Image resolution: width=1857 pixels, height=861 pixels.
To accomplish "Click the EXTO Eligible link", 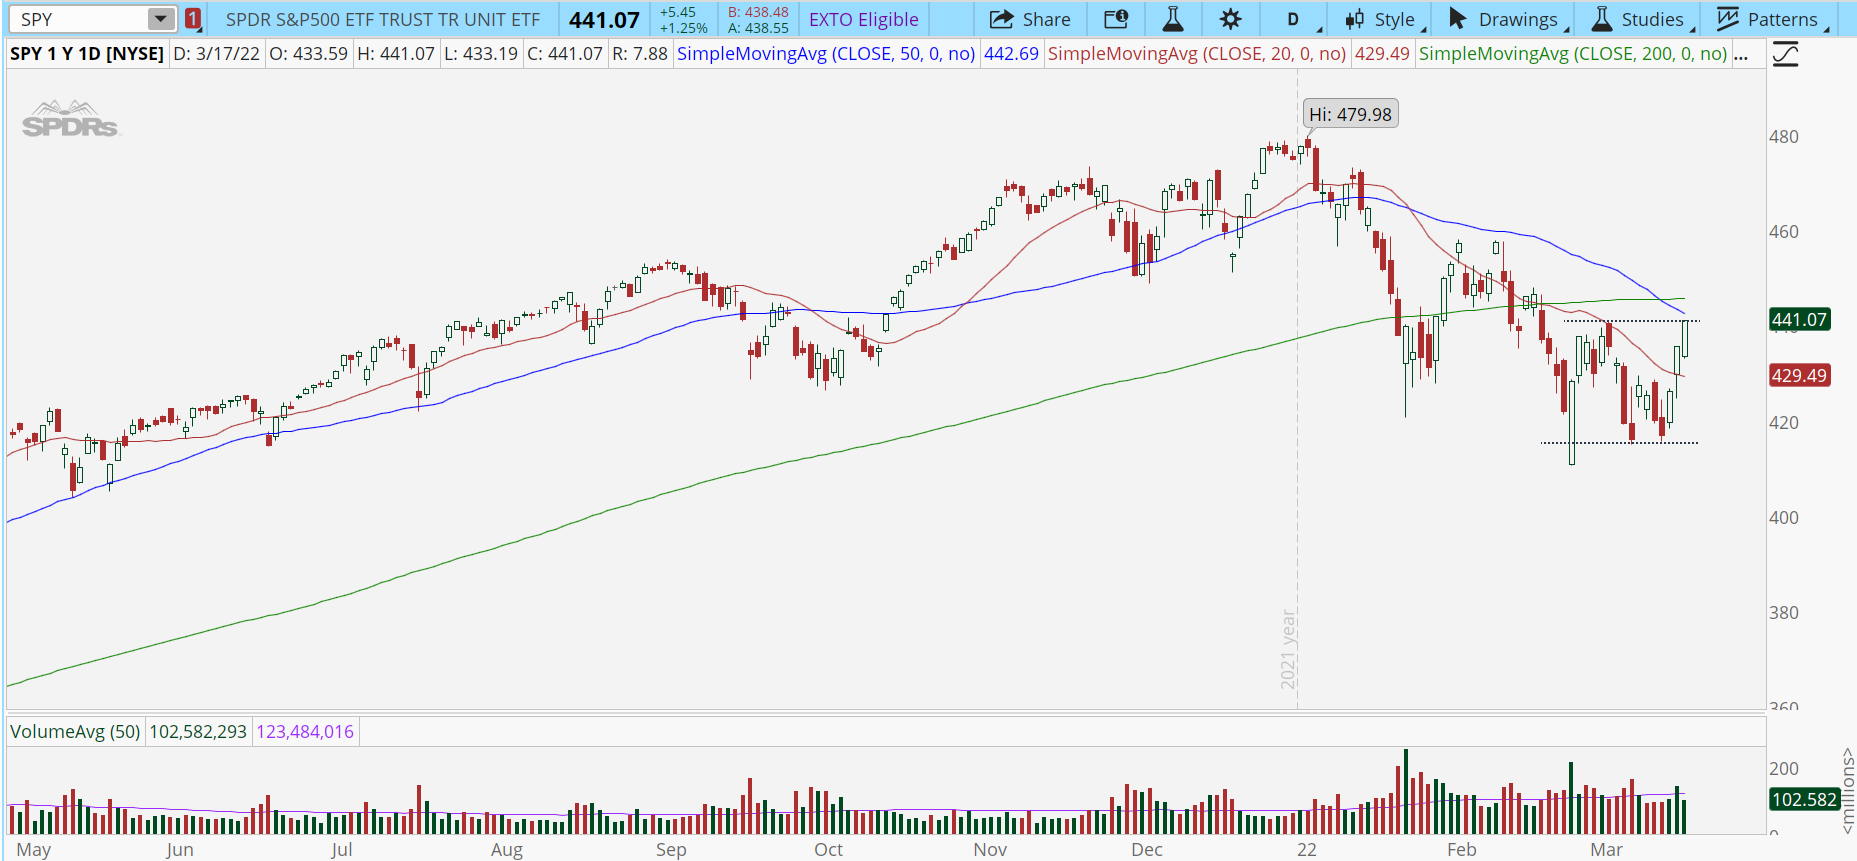I will (863, 20).
